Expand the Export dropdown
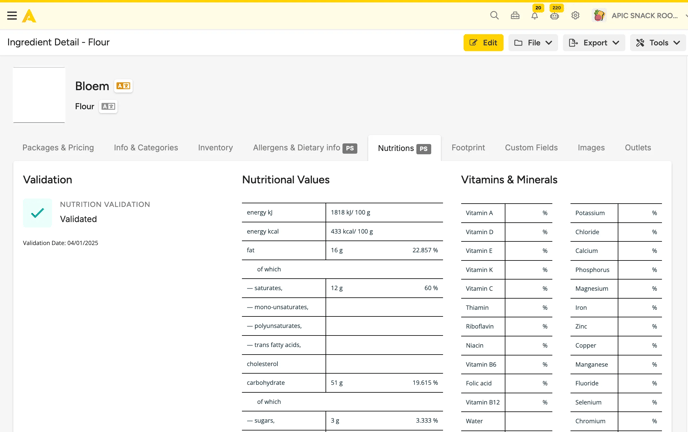 [593, 43]
